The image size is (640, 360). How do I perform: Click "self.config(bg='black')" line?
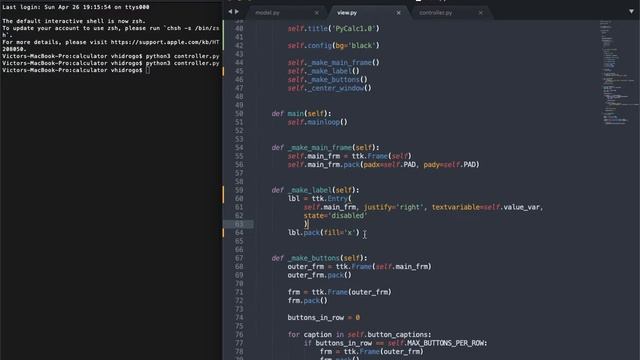tap(333, 45)
